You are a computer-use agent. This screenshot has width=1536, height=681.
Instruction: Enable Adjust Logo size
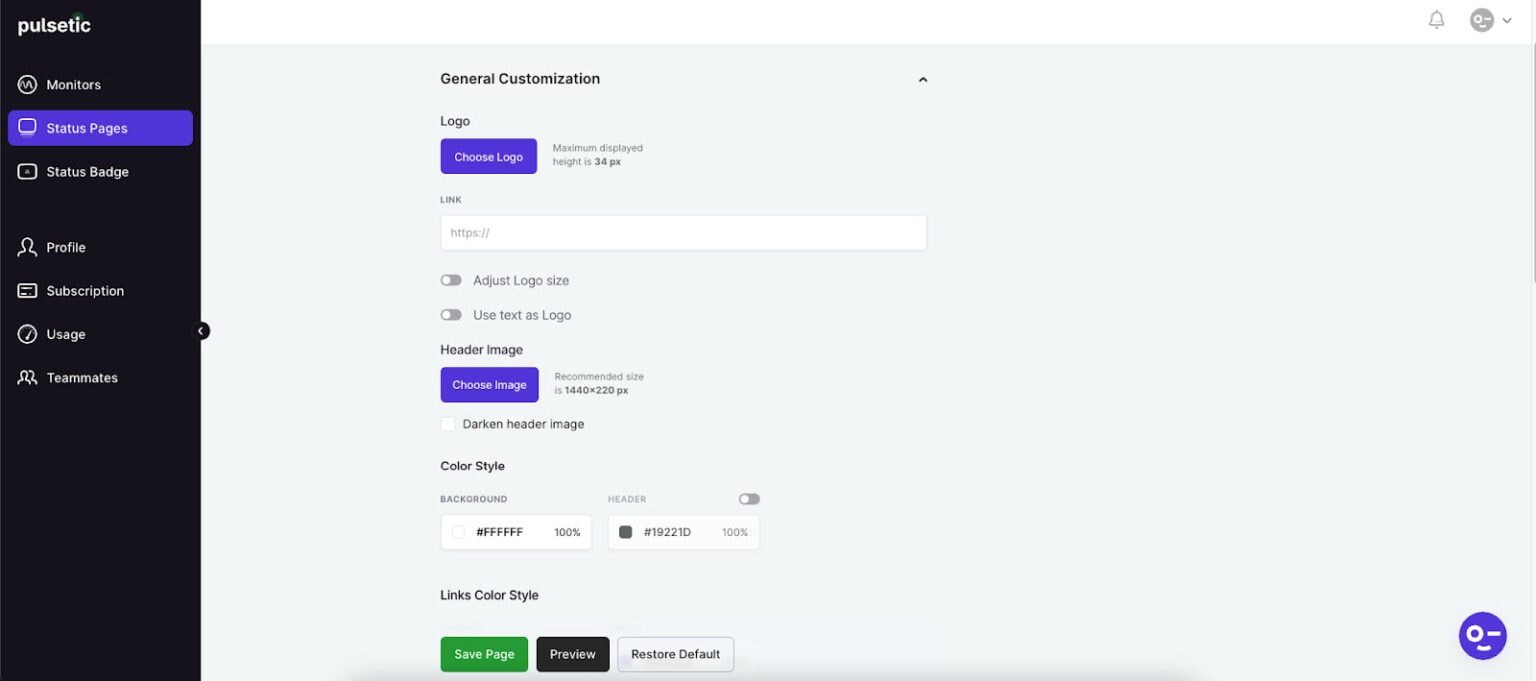[x=451, y=280]
